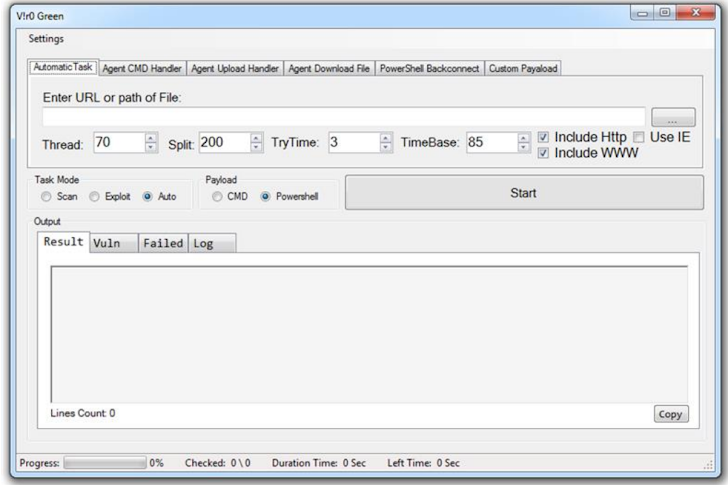Switch to Agent CMD Handler tab
The height and width of the screenshot is (485, 728).
click(144, 68)
